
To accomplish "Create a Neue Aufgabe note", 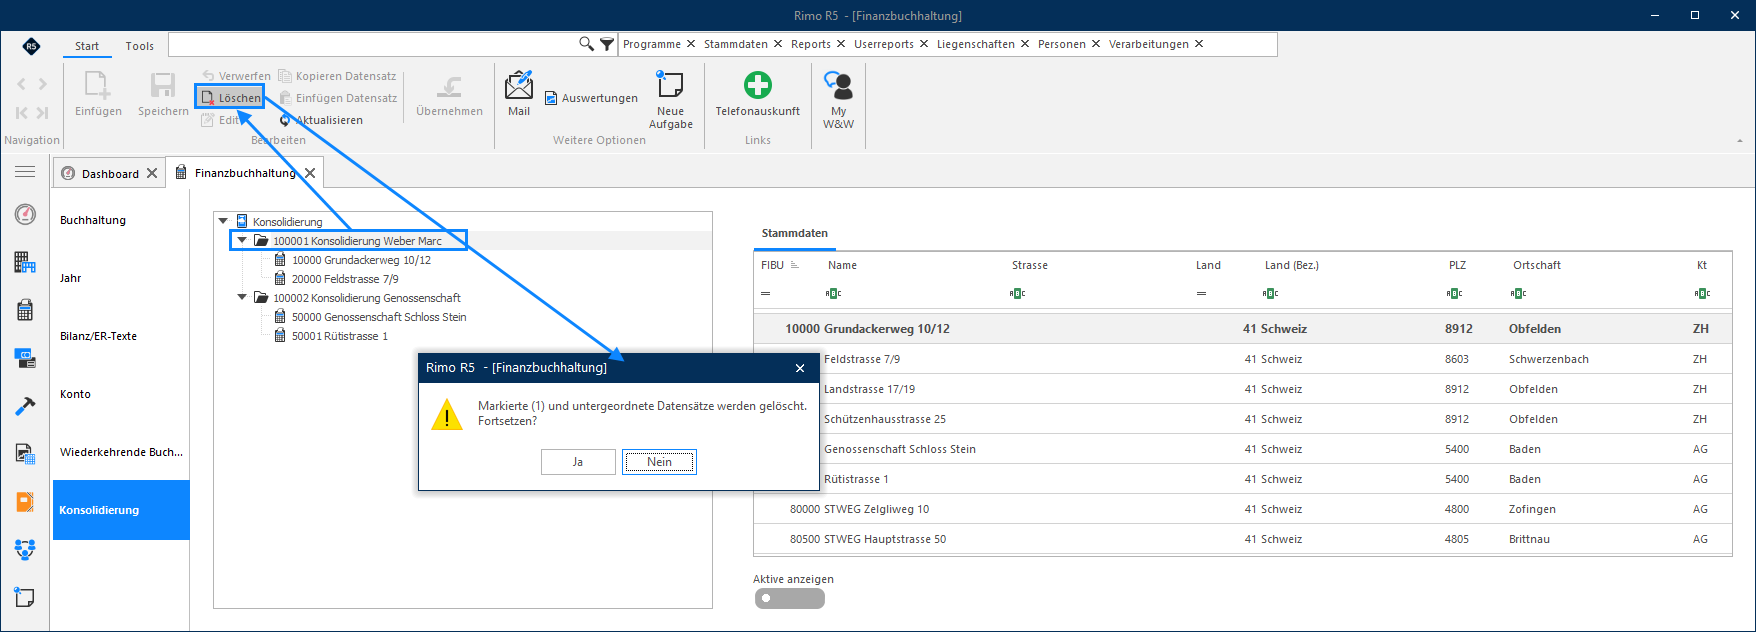I will click(x=670, y=100).
